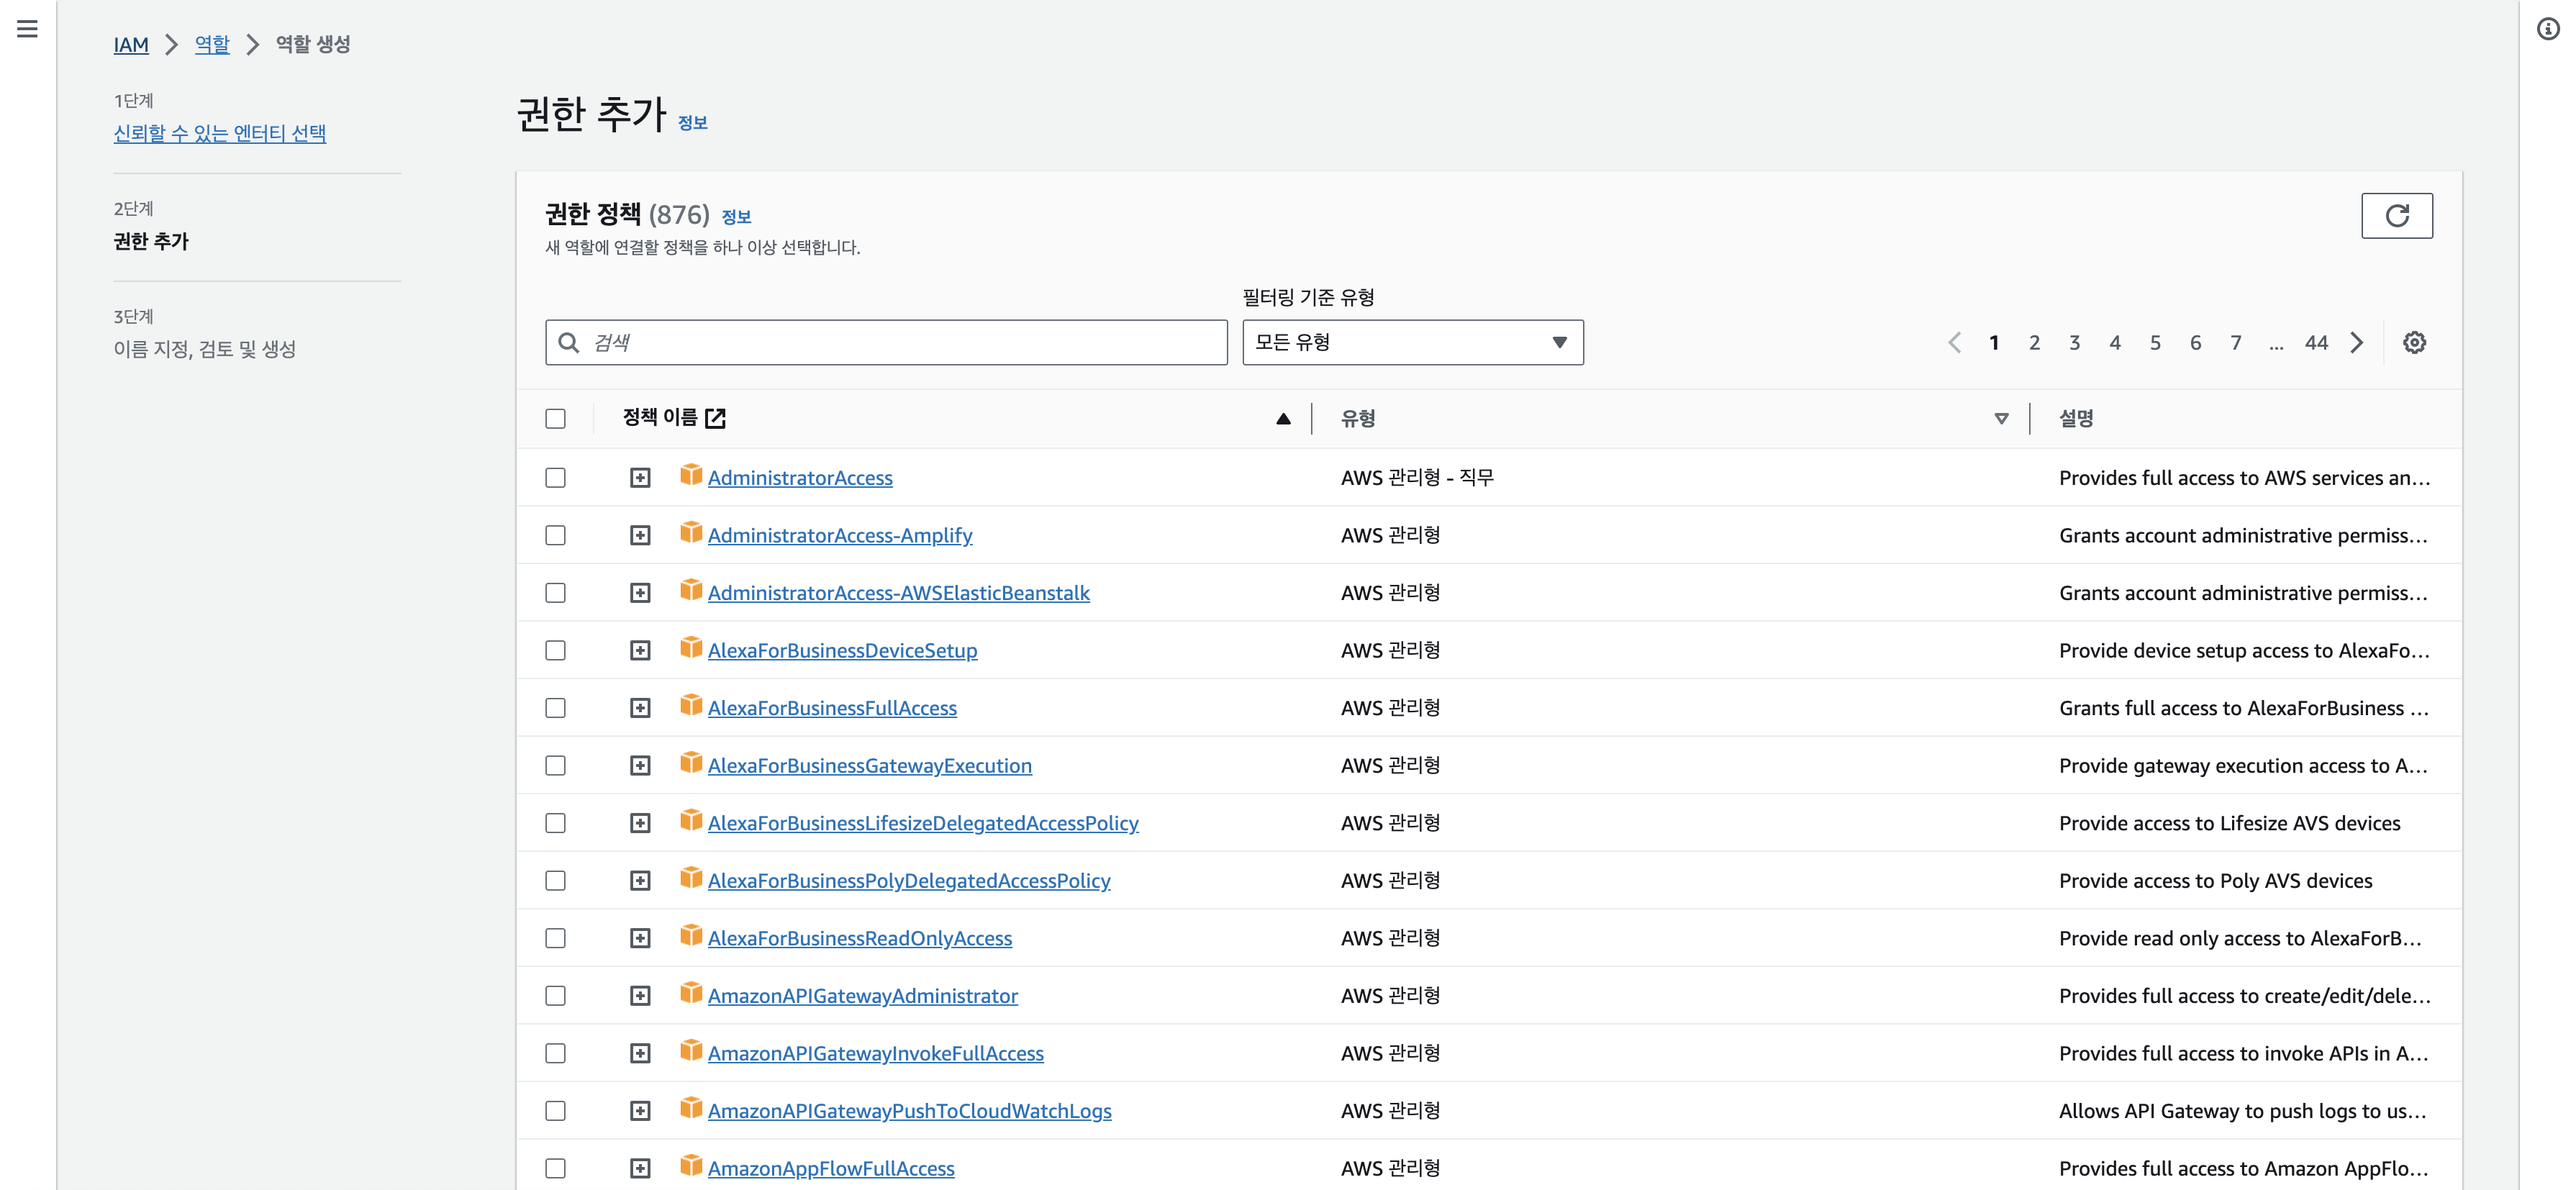Open the hamburger navigation menu

pyautogui.click(x=27, y=29)
